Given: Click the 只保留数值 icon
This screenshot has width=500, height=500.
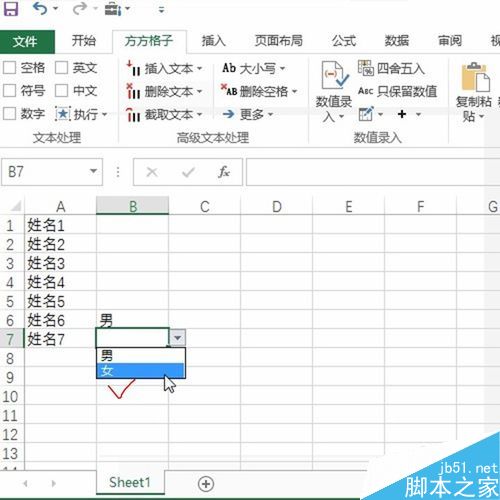Looking at the screenshot, I should 366,91.
